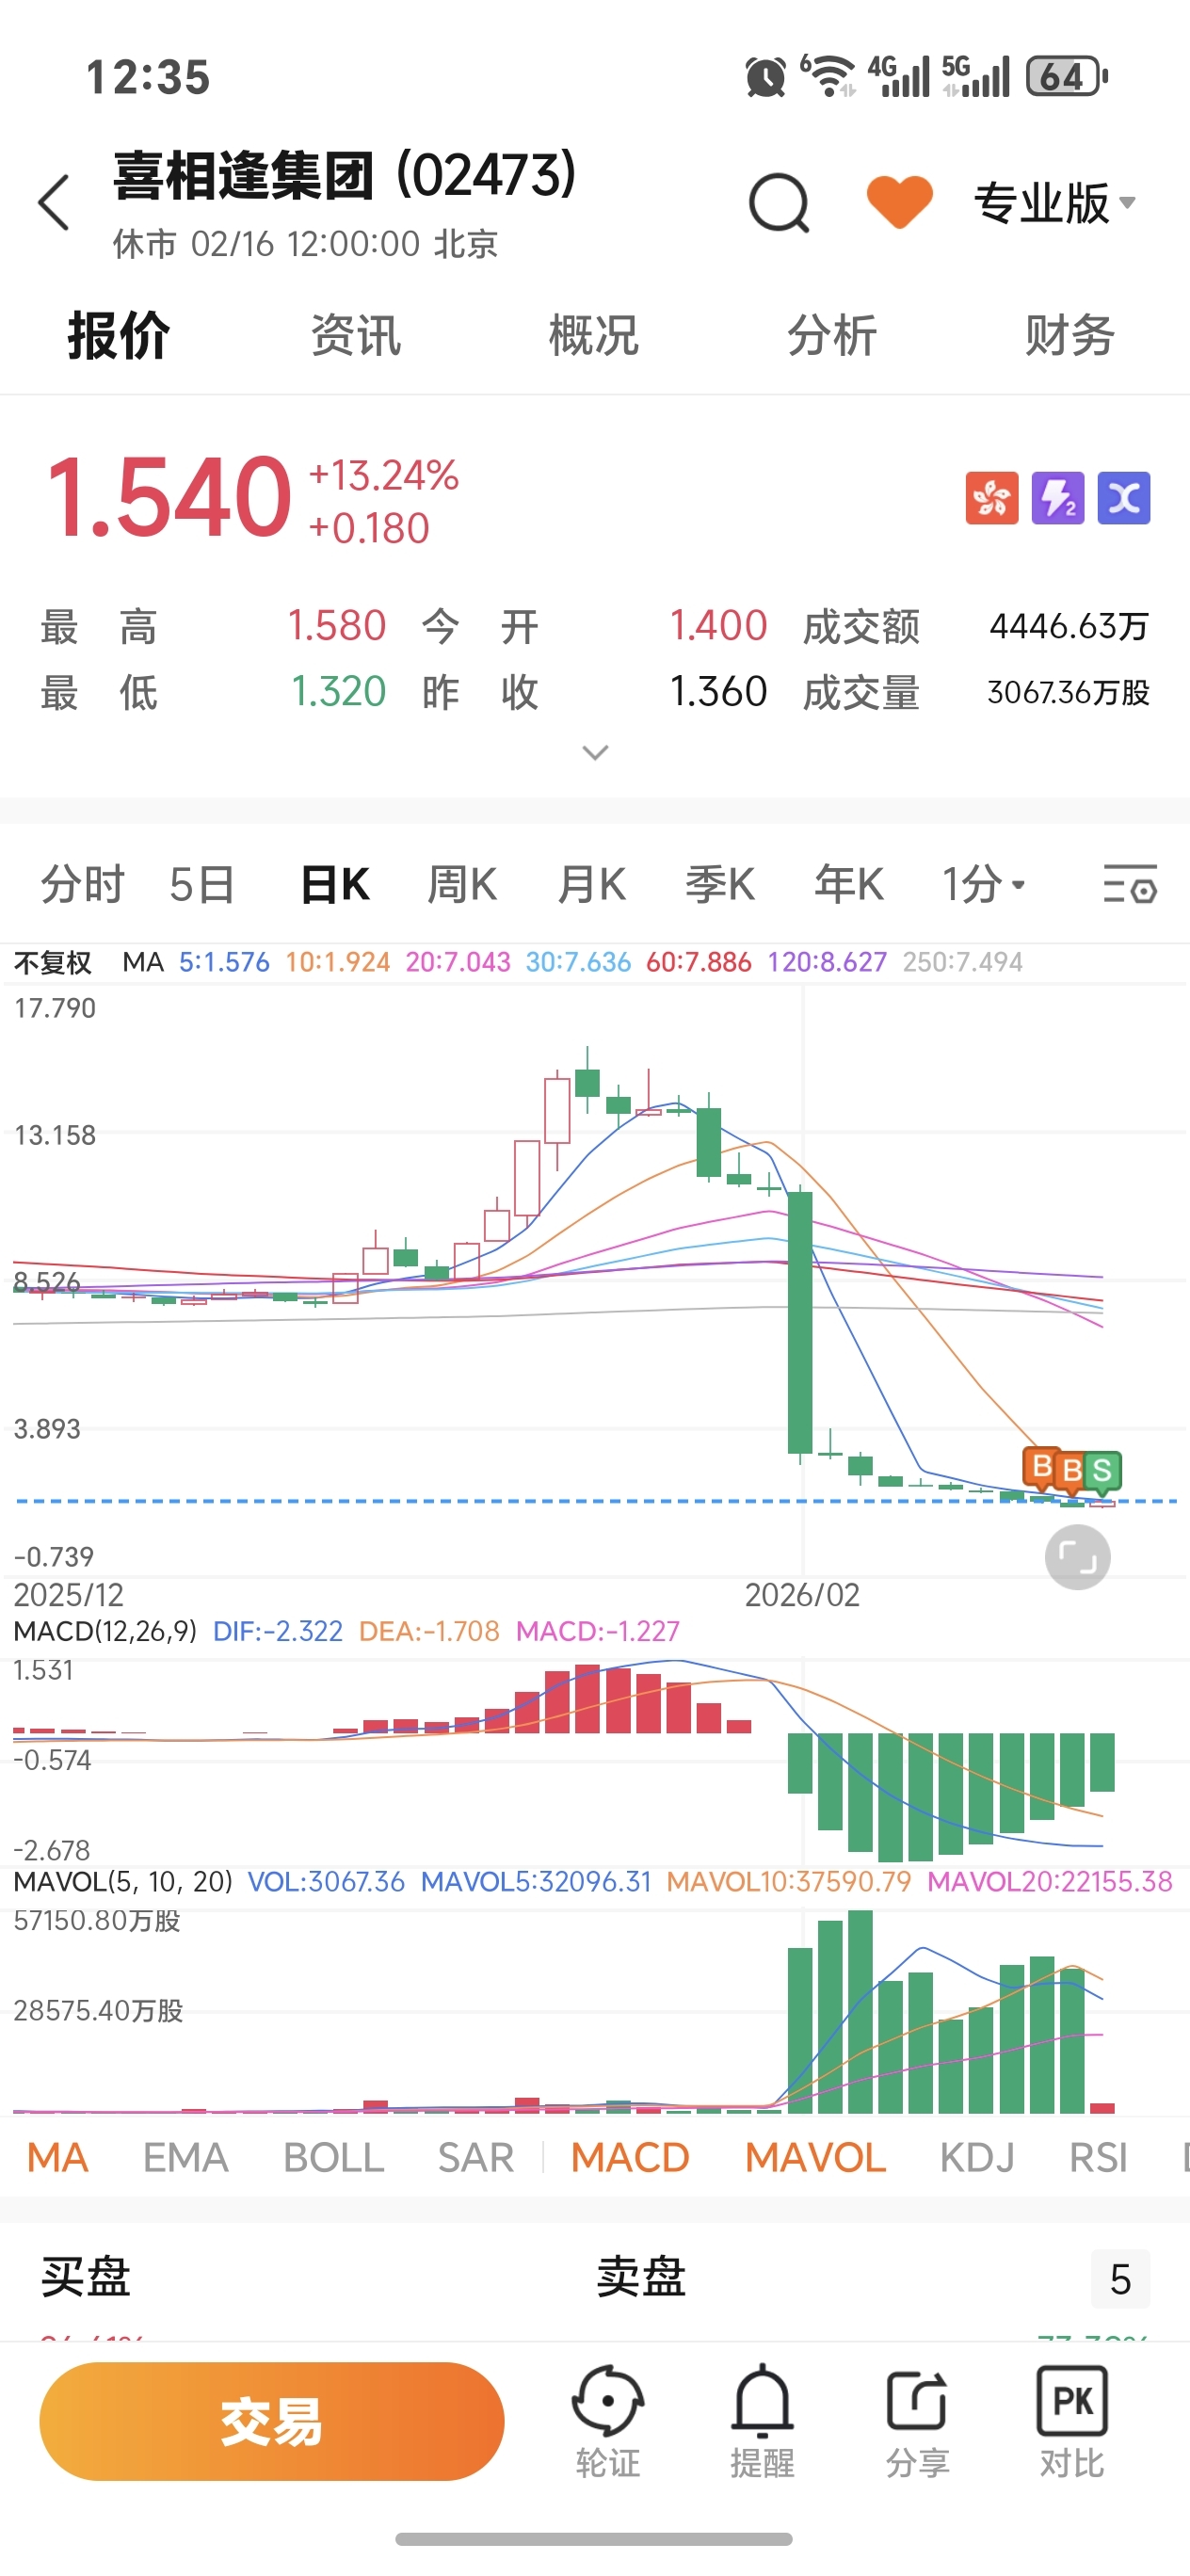Toggle the EMA indicator
Image resolution: width=1190 pixels, height=2576 pixels.
(x=186, y=2157)
